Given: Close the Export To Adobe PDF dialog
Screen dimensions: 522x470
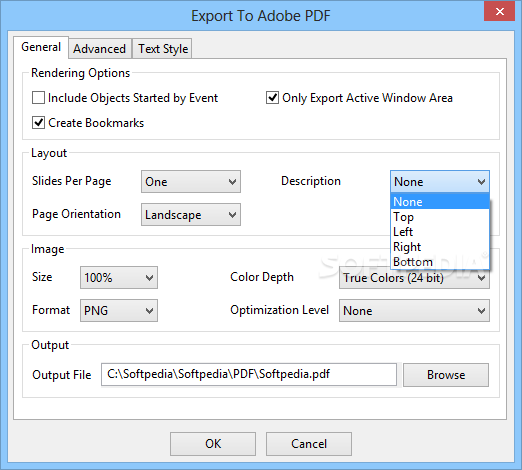Looking at the screenshot, I should pyautogui.click(x=500, y=11).
